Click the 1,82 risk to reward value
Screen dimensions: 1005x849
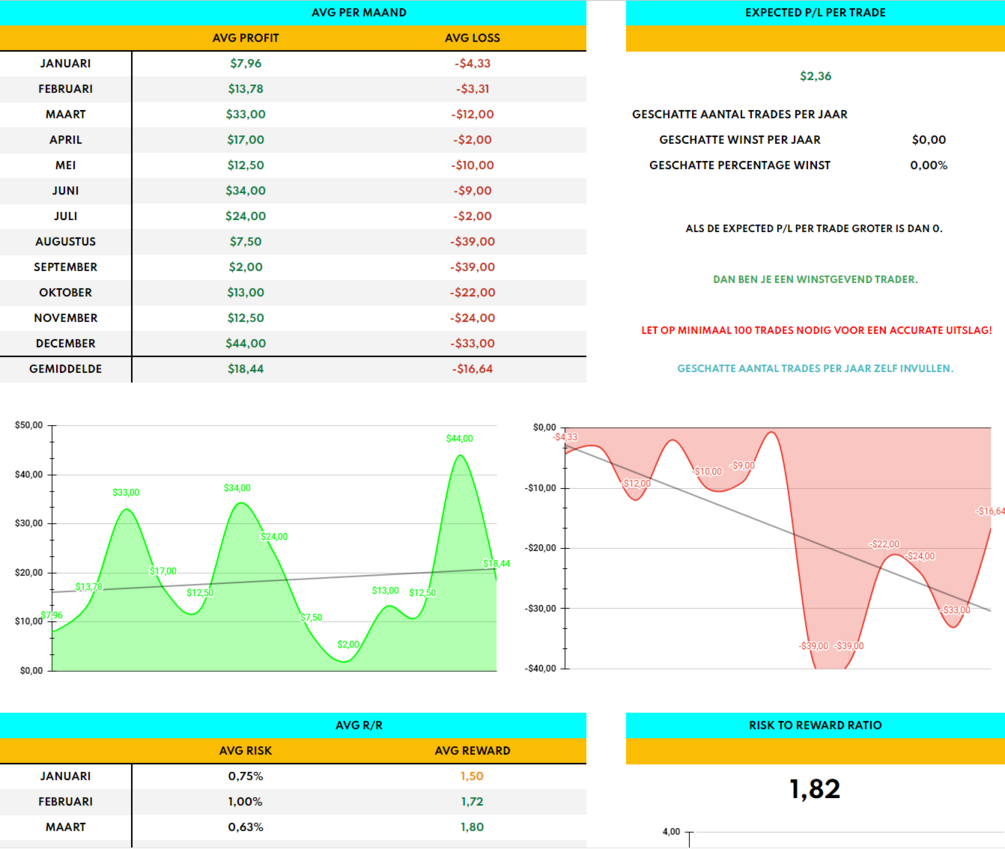(x=815, y=789)
